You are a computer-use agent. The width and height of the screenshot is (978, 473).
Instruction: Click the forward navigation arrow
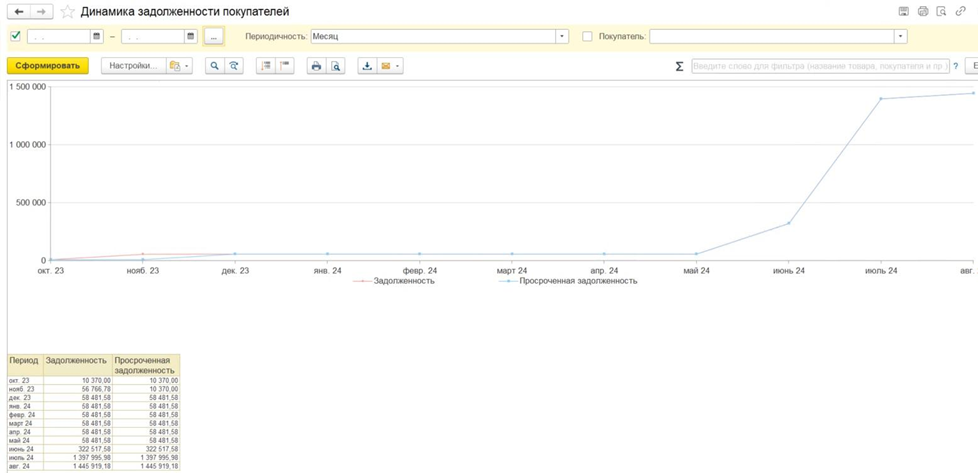pyautogui.click(x=41, y=12)
